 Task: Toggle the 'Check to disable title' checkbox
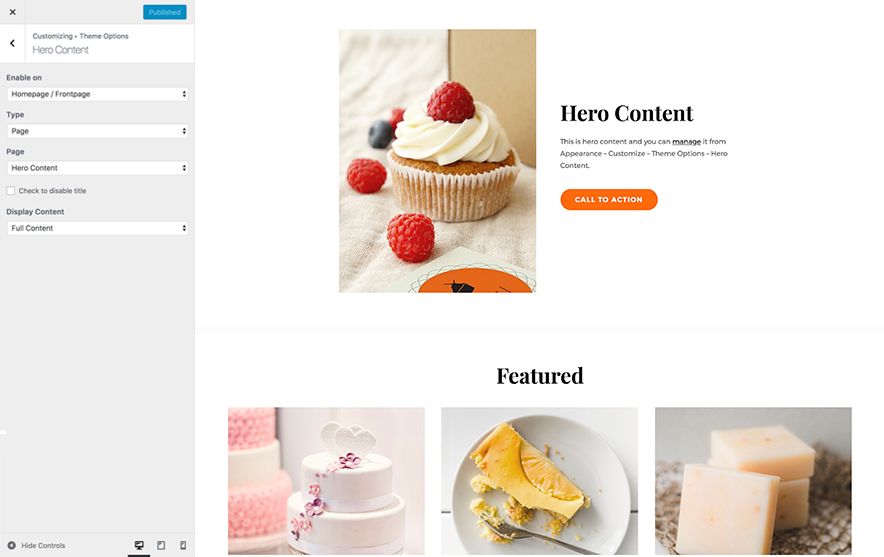click(x=11, y=191)
